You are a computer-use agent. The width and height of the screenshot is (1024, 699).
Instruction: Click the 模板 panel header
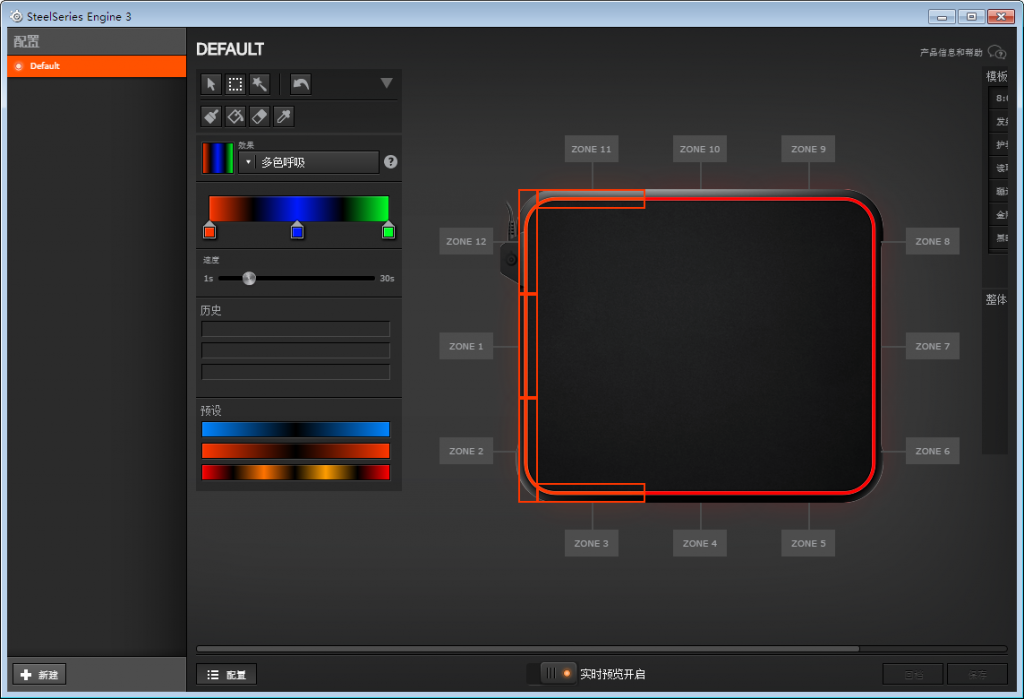[x=997, y=76]
